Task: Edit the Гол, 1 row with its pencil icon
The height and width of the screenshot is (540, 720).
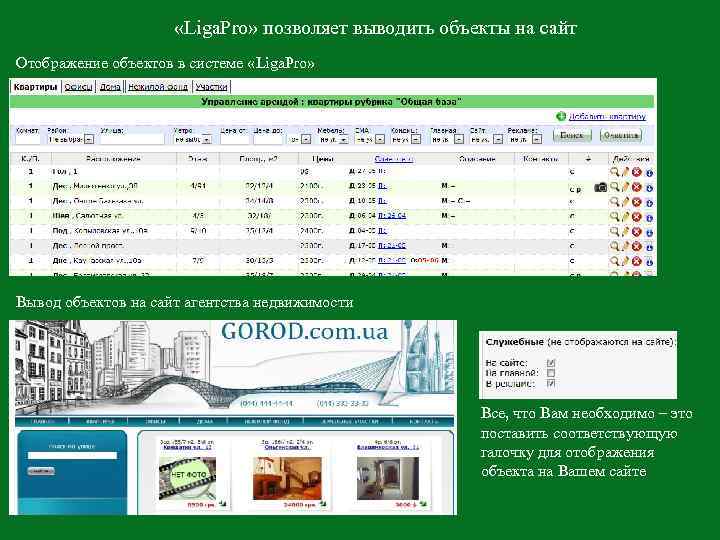Action: click(x=625, y=172)
